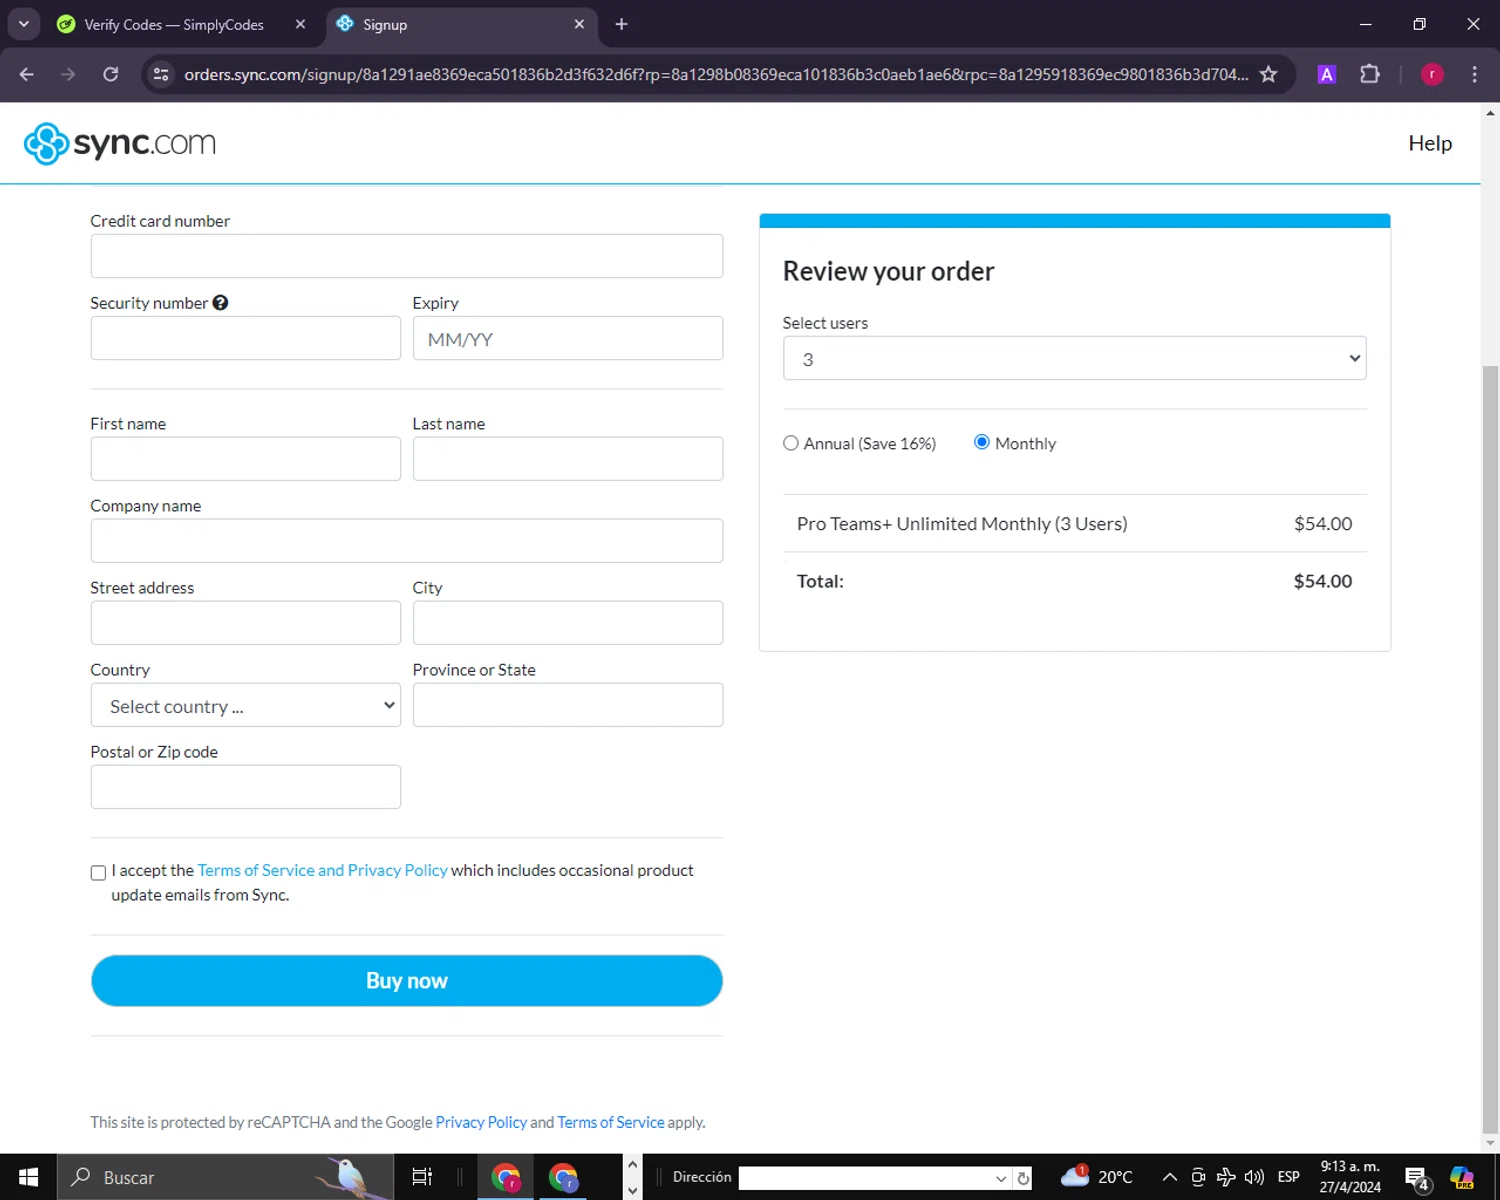Open the Extensions puzzle icon
The height and width of the screenshot is (1200, 1500).
click(x=1370, y=74)
